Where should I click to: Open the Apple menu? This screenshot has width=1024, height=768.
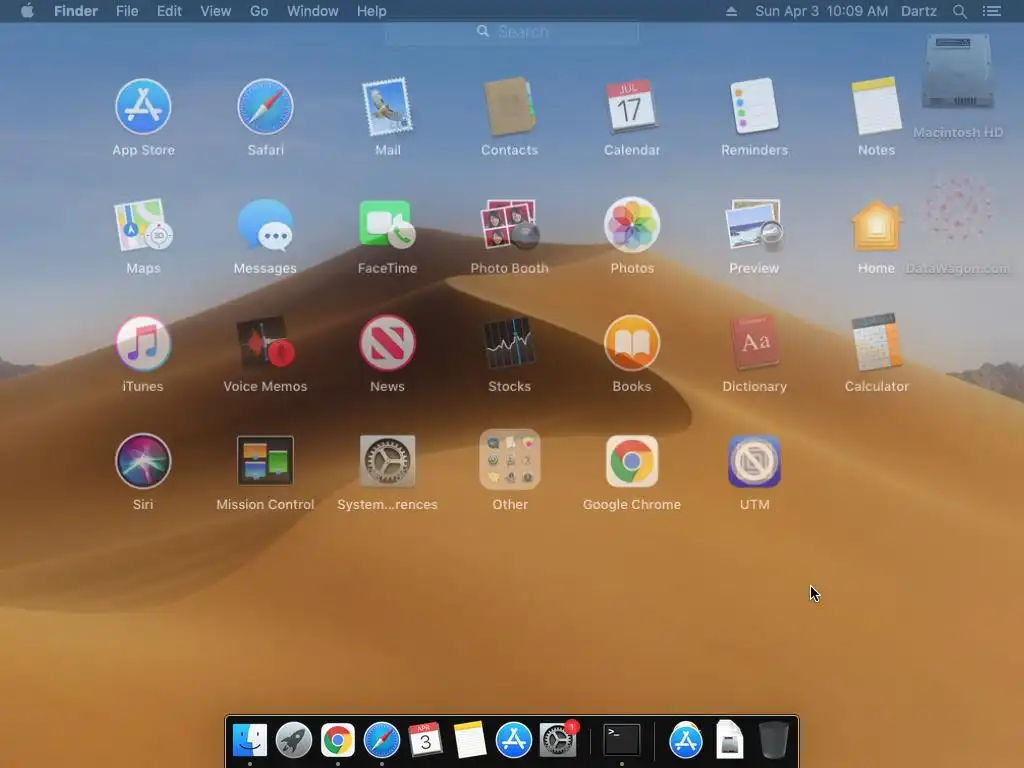pos(27,11)
